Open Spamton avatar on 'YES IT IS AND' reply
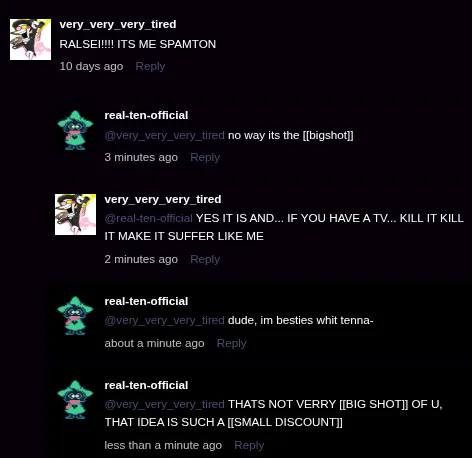The height and width of the screenshot is (458, 472). pos(75,214)
